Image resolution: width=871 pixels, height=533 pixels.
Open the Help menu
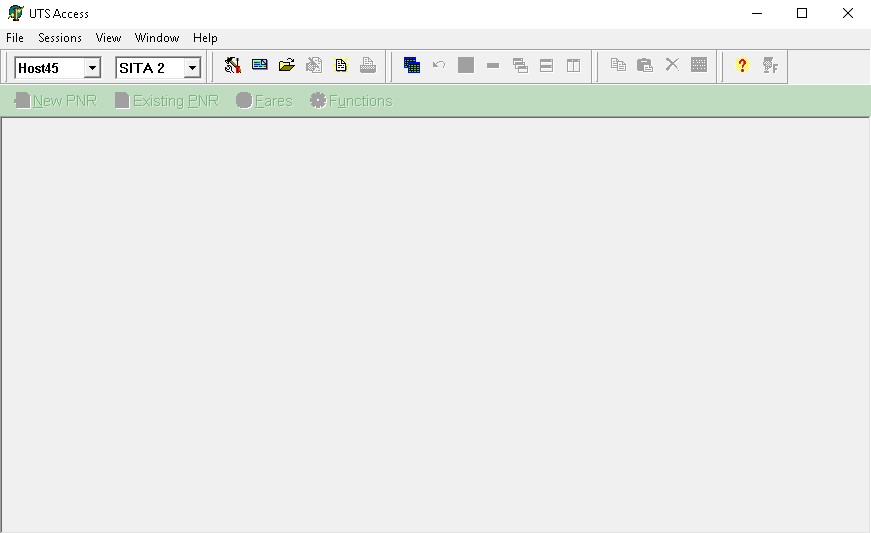[x=205, y=38]
